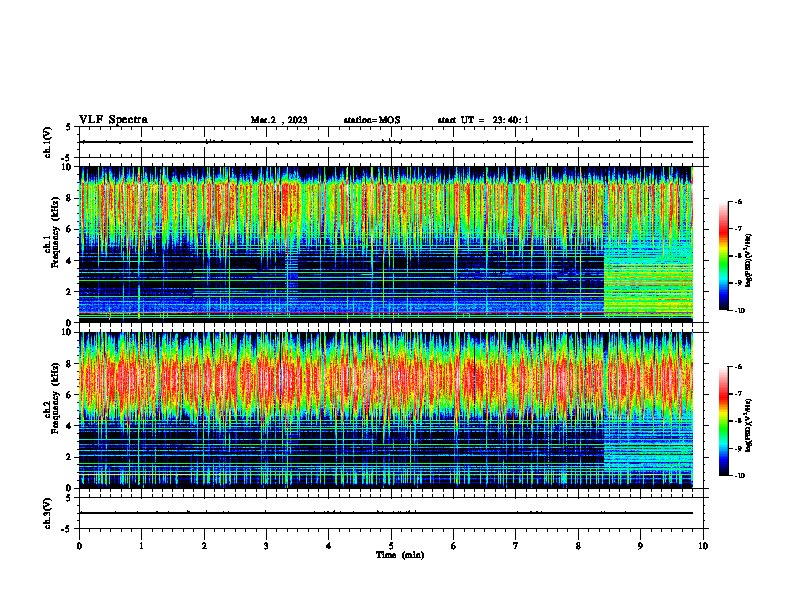Click the ch.1 spectrogram color bar
Screen dimensions: 792x612
click(723, 256)
